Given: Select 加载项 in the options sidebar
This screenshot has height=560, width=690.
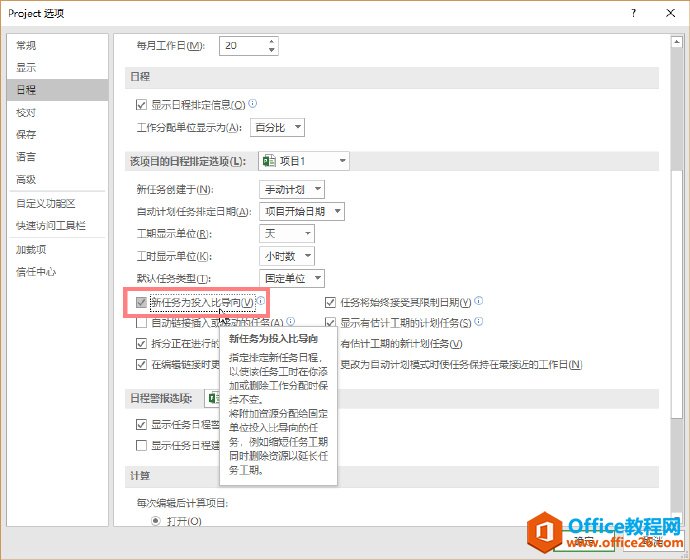Looking at the screenshot, I should (57, 250).
